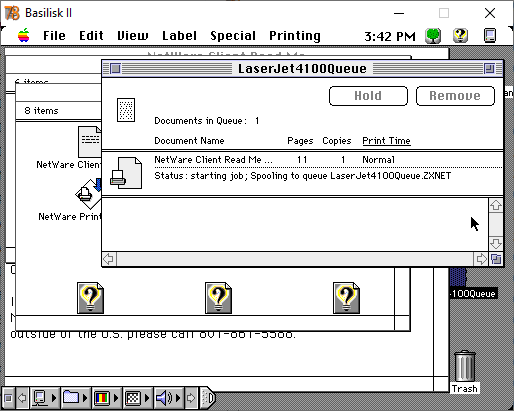
Task: Select the middle help lightbulb document icon
Action: [x=218, y=298]
